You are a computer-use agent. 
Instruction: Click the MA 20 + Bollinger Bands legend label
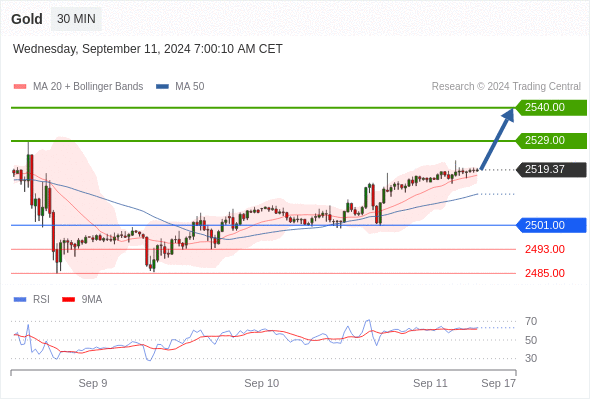click(x=88, y=87)
